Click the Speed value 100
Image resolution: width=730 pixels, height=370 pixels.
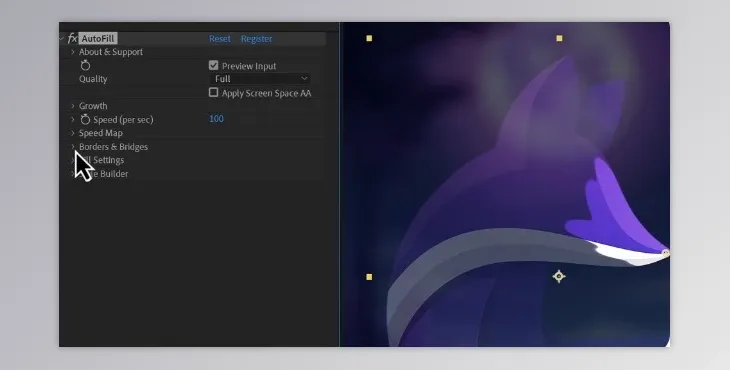click(216, 119)
